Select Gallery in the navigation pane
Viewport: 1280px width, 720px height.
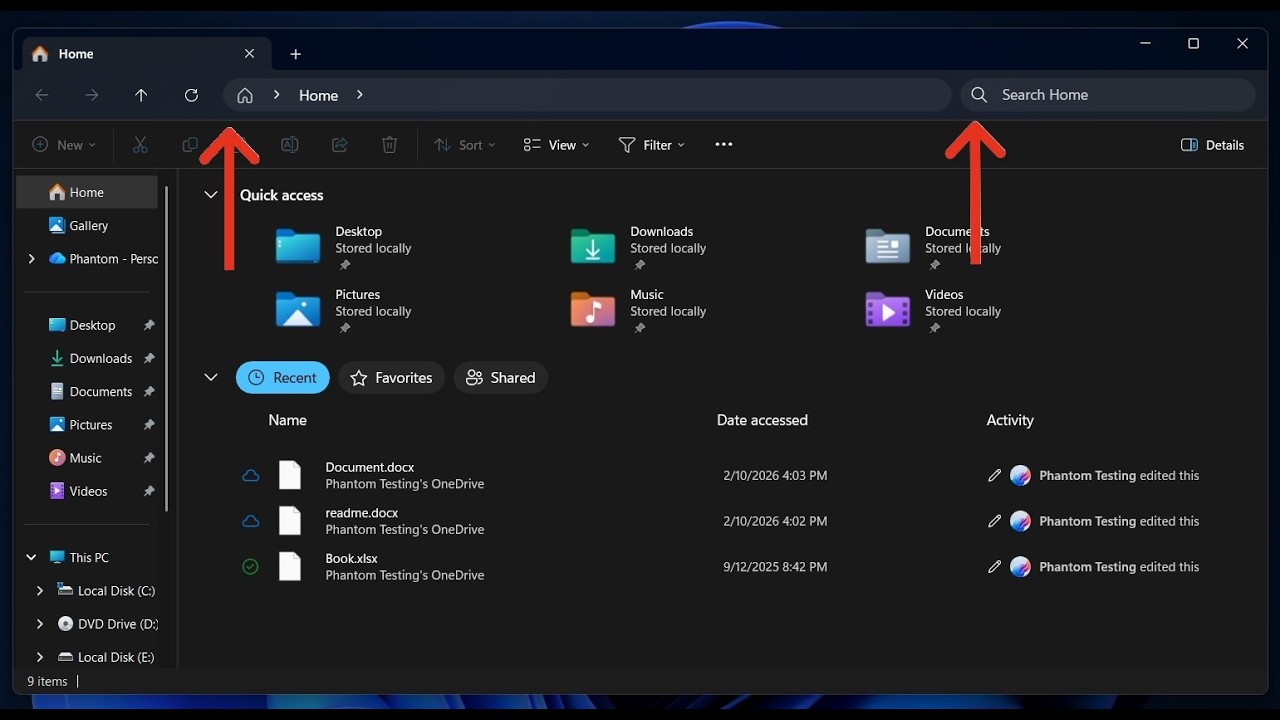pos(88,226)
